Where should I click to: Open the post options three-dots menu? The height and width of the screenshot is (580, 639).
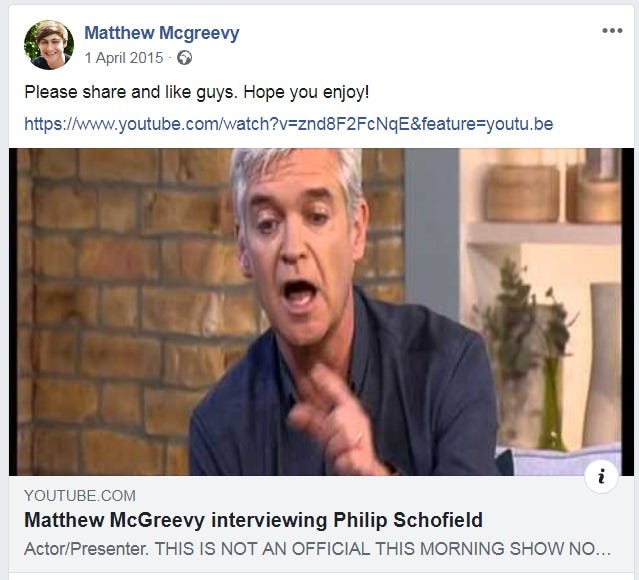click(612, 31)
